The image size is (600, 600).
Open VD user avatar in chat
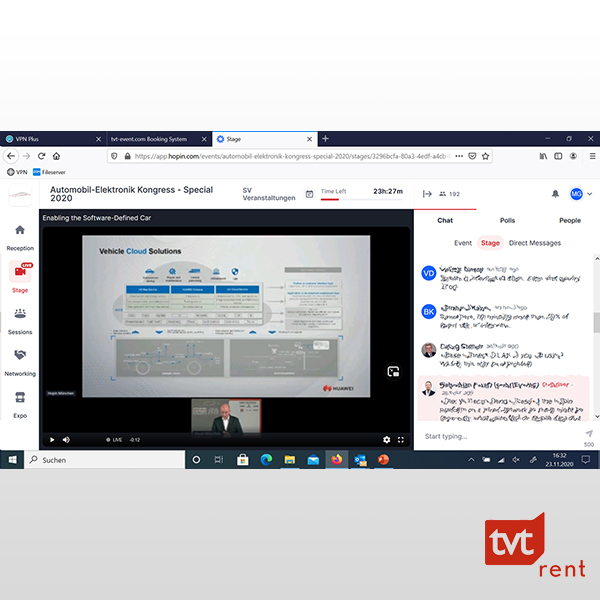click(x=429, y=273)
